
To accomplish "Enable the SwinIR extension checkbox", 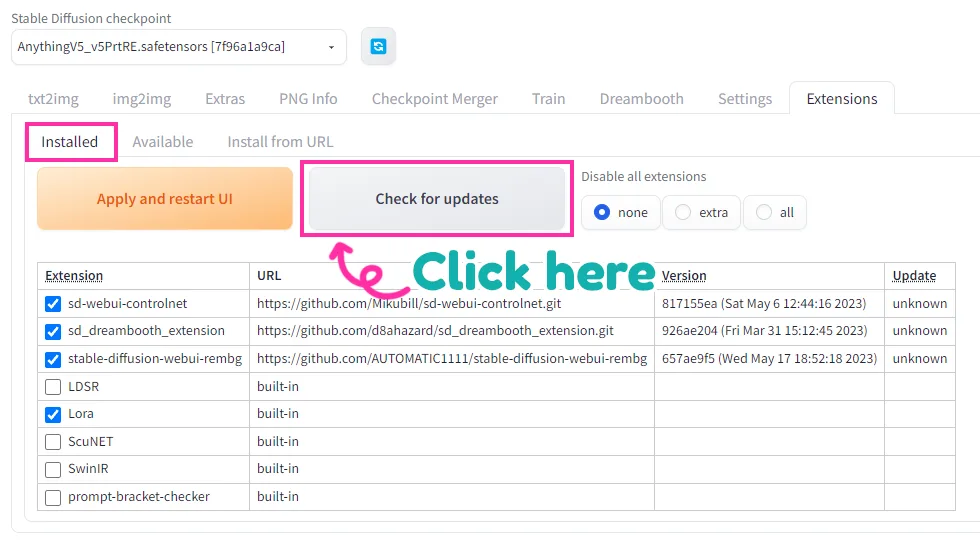I will point(53,469).
